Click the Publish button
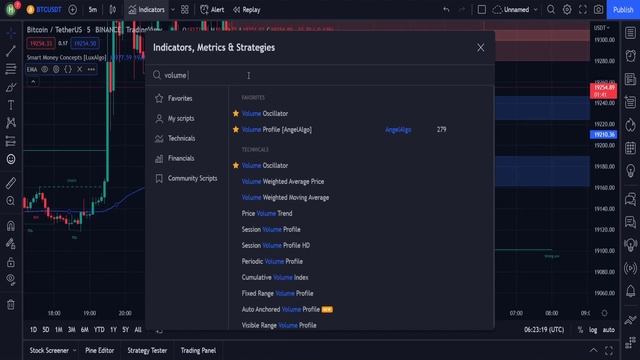 623,10
